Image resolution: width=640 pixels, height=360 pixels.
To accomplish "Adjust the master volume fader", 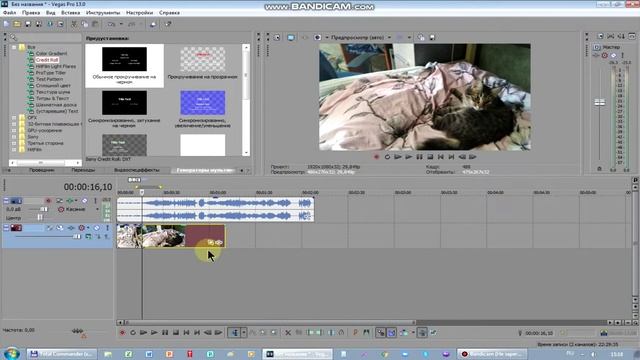I will click(x=600, y=102).
